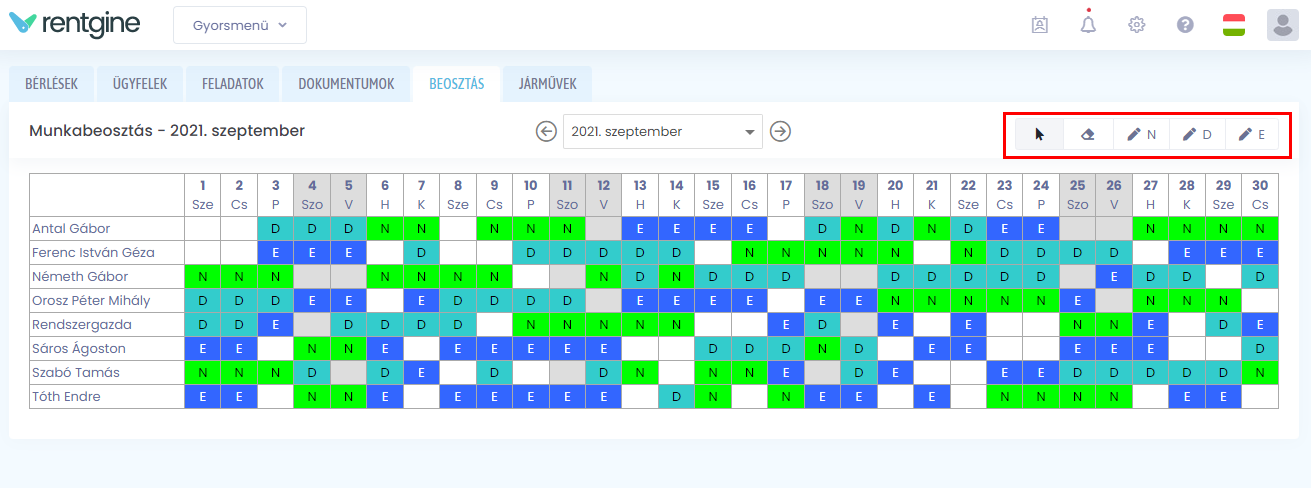Activate the eraser tool

[x=1088, y=134]
